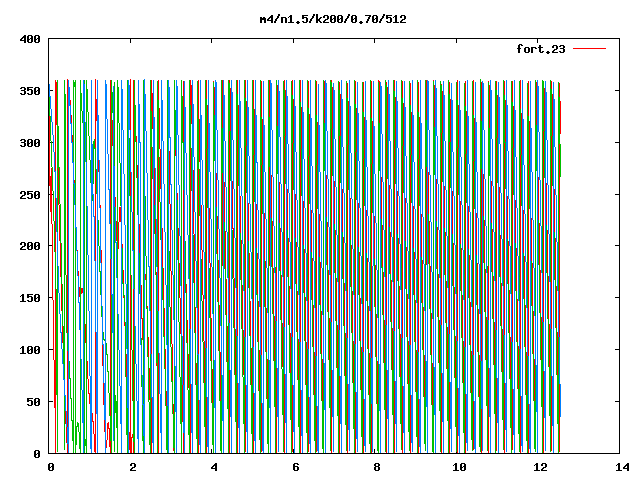Click x-axis label 4

[x=214, y=467]
